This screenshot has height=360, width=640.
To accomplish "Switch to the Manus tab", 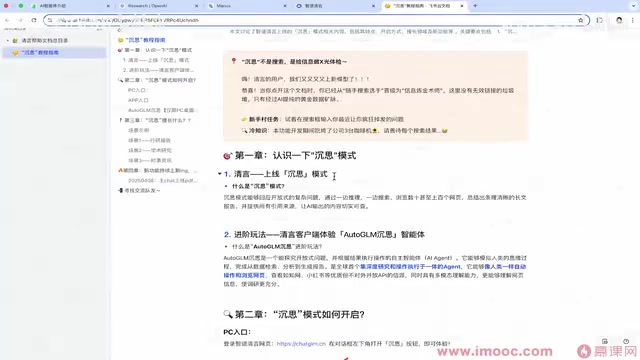I will click(x=247, y=6).
